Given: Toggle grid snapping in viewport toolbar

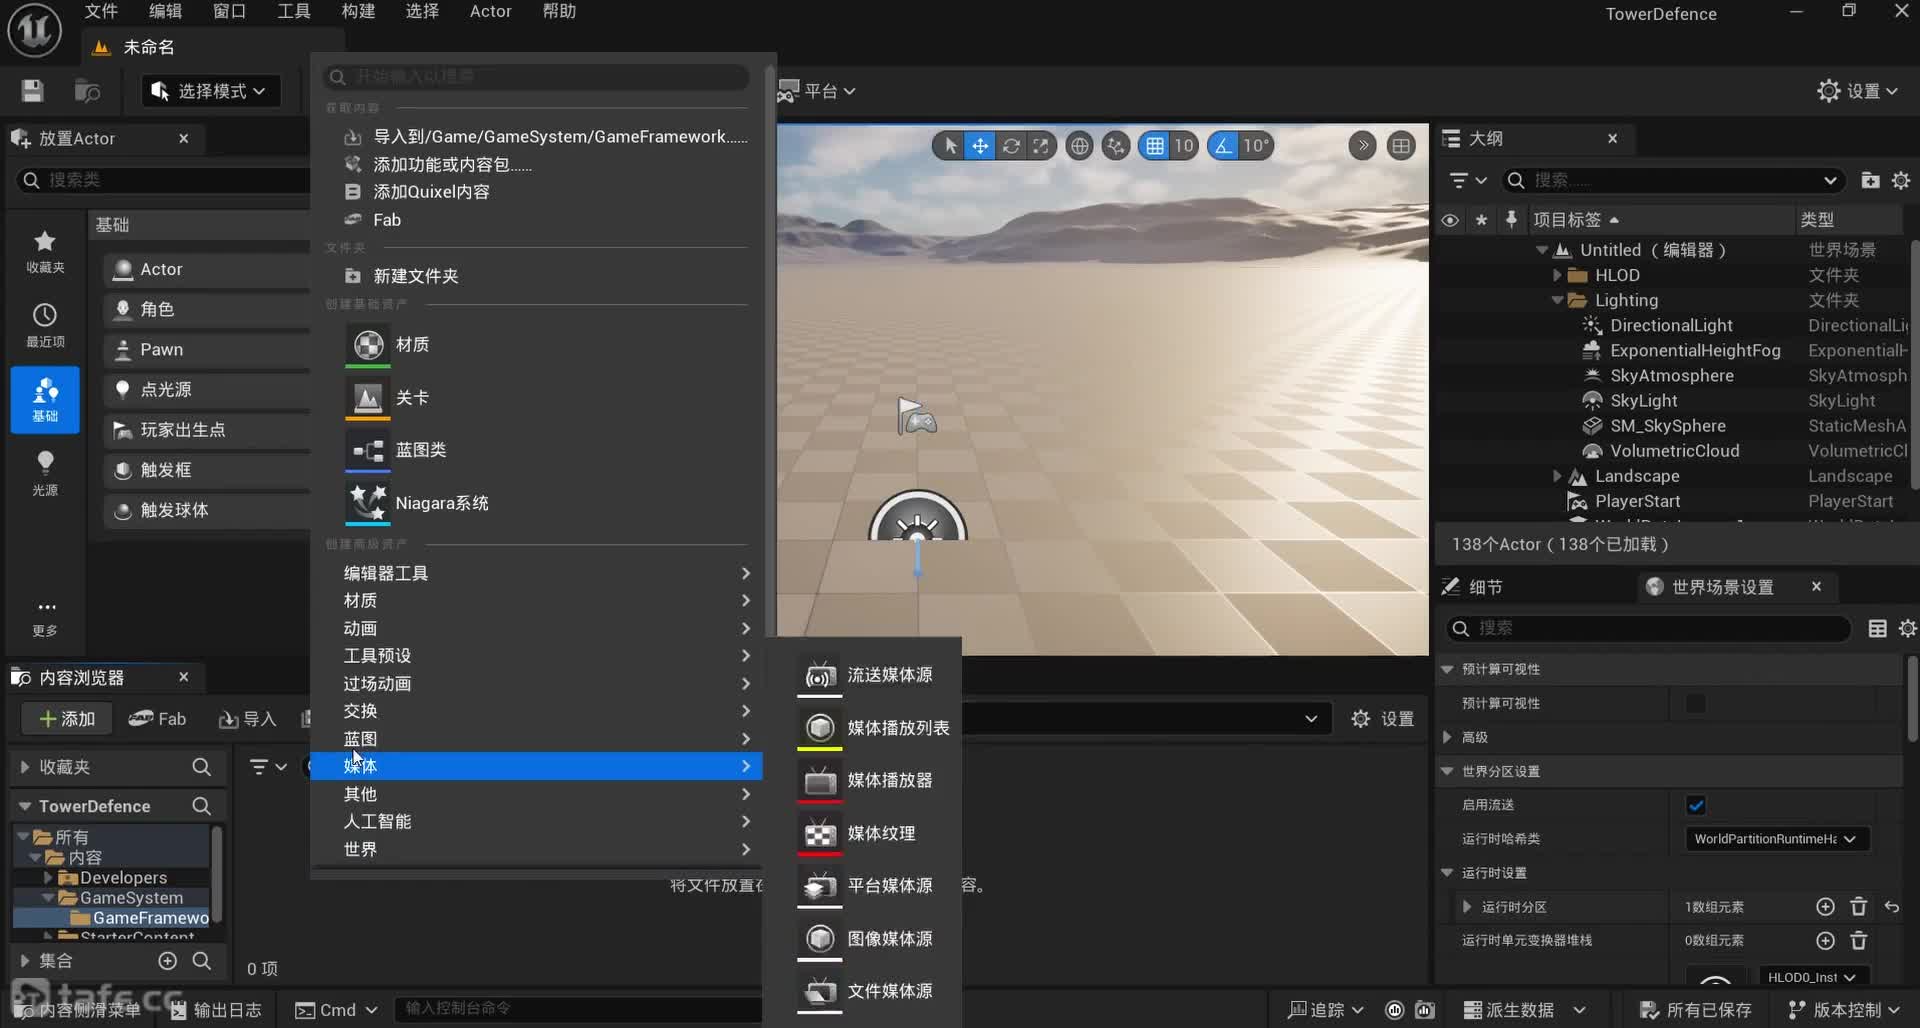Looking at the screenshot, I should point(1155,146).
